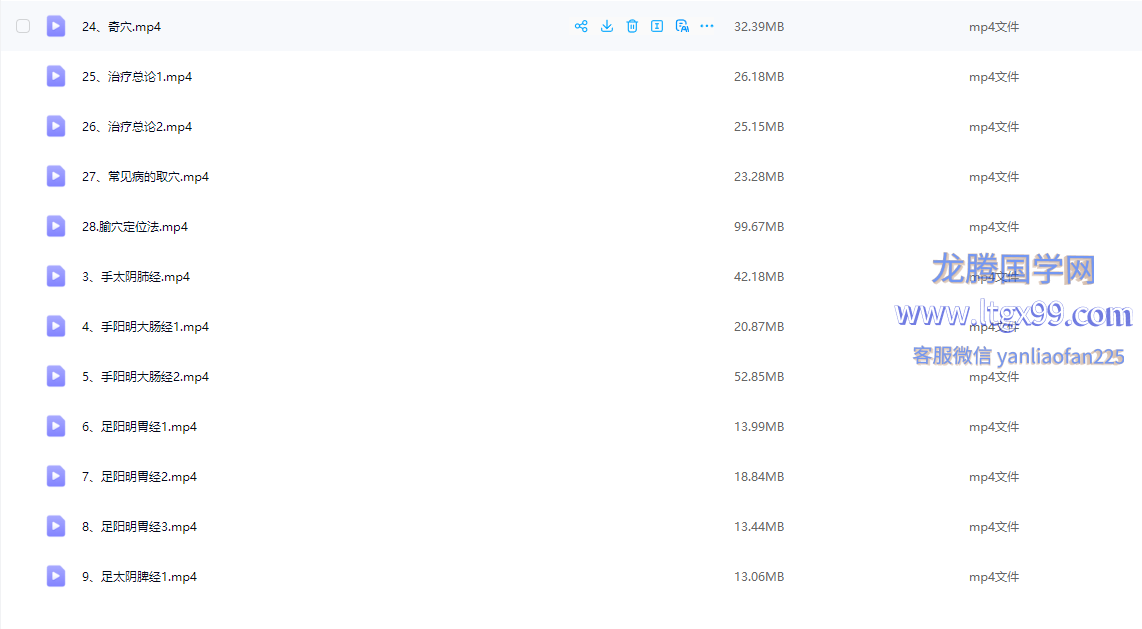This screenshot has height=629, width=1142.
Task: Click the share icon for 24、奇穴.mp4
Action: tap(581, 27)
